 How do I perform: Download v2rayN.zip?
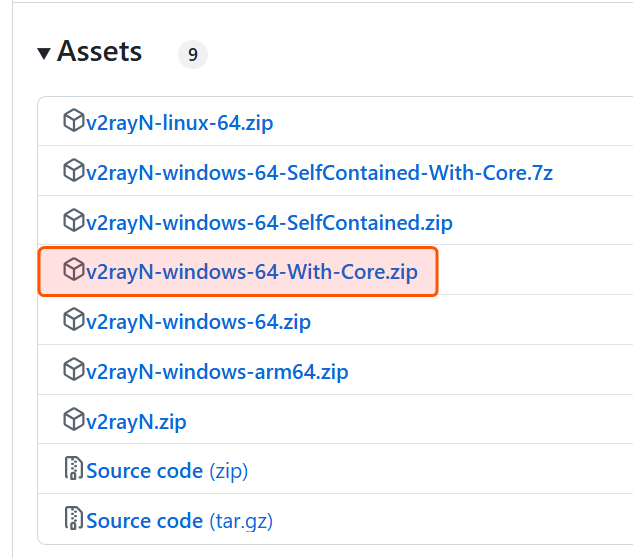click(x=136, y=422)
